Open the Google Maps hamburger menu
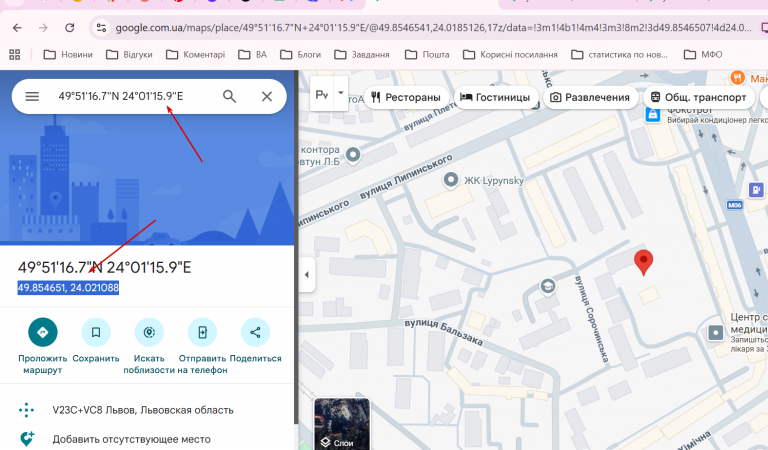The width and height of the screenshot is (768, 450). click(x=32, y=96)
